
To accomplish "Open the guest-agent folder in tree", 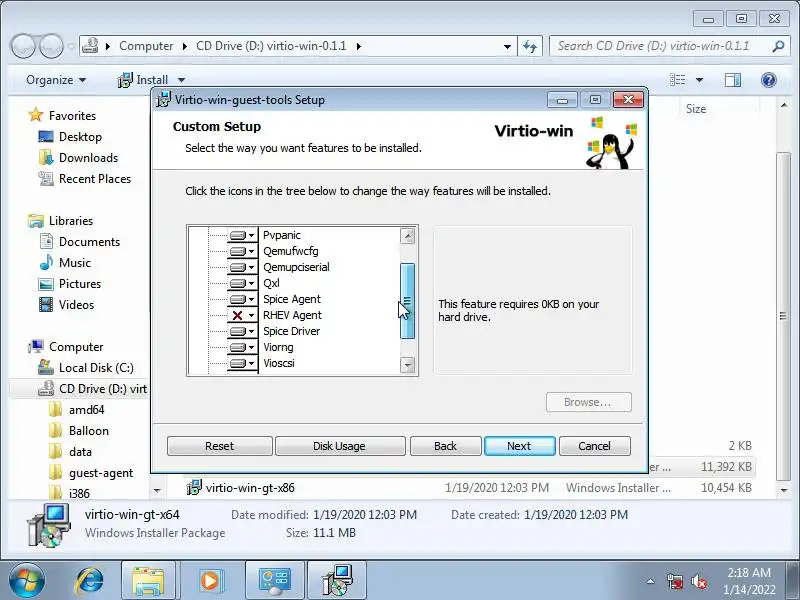I will (x=101, y=473).
